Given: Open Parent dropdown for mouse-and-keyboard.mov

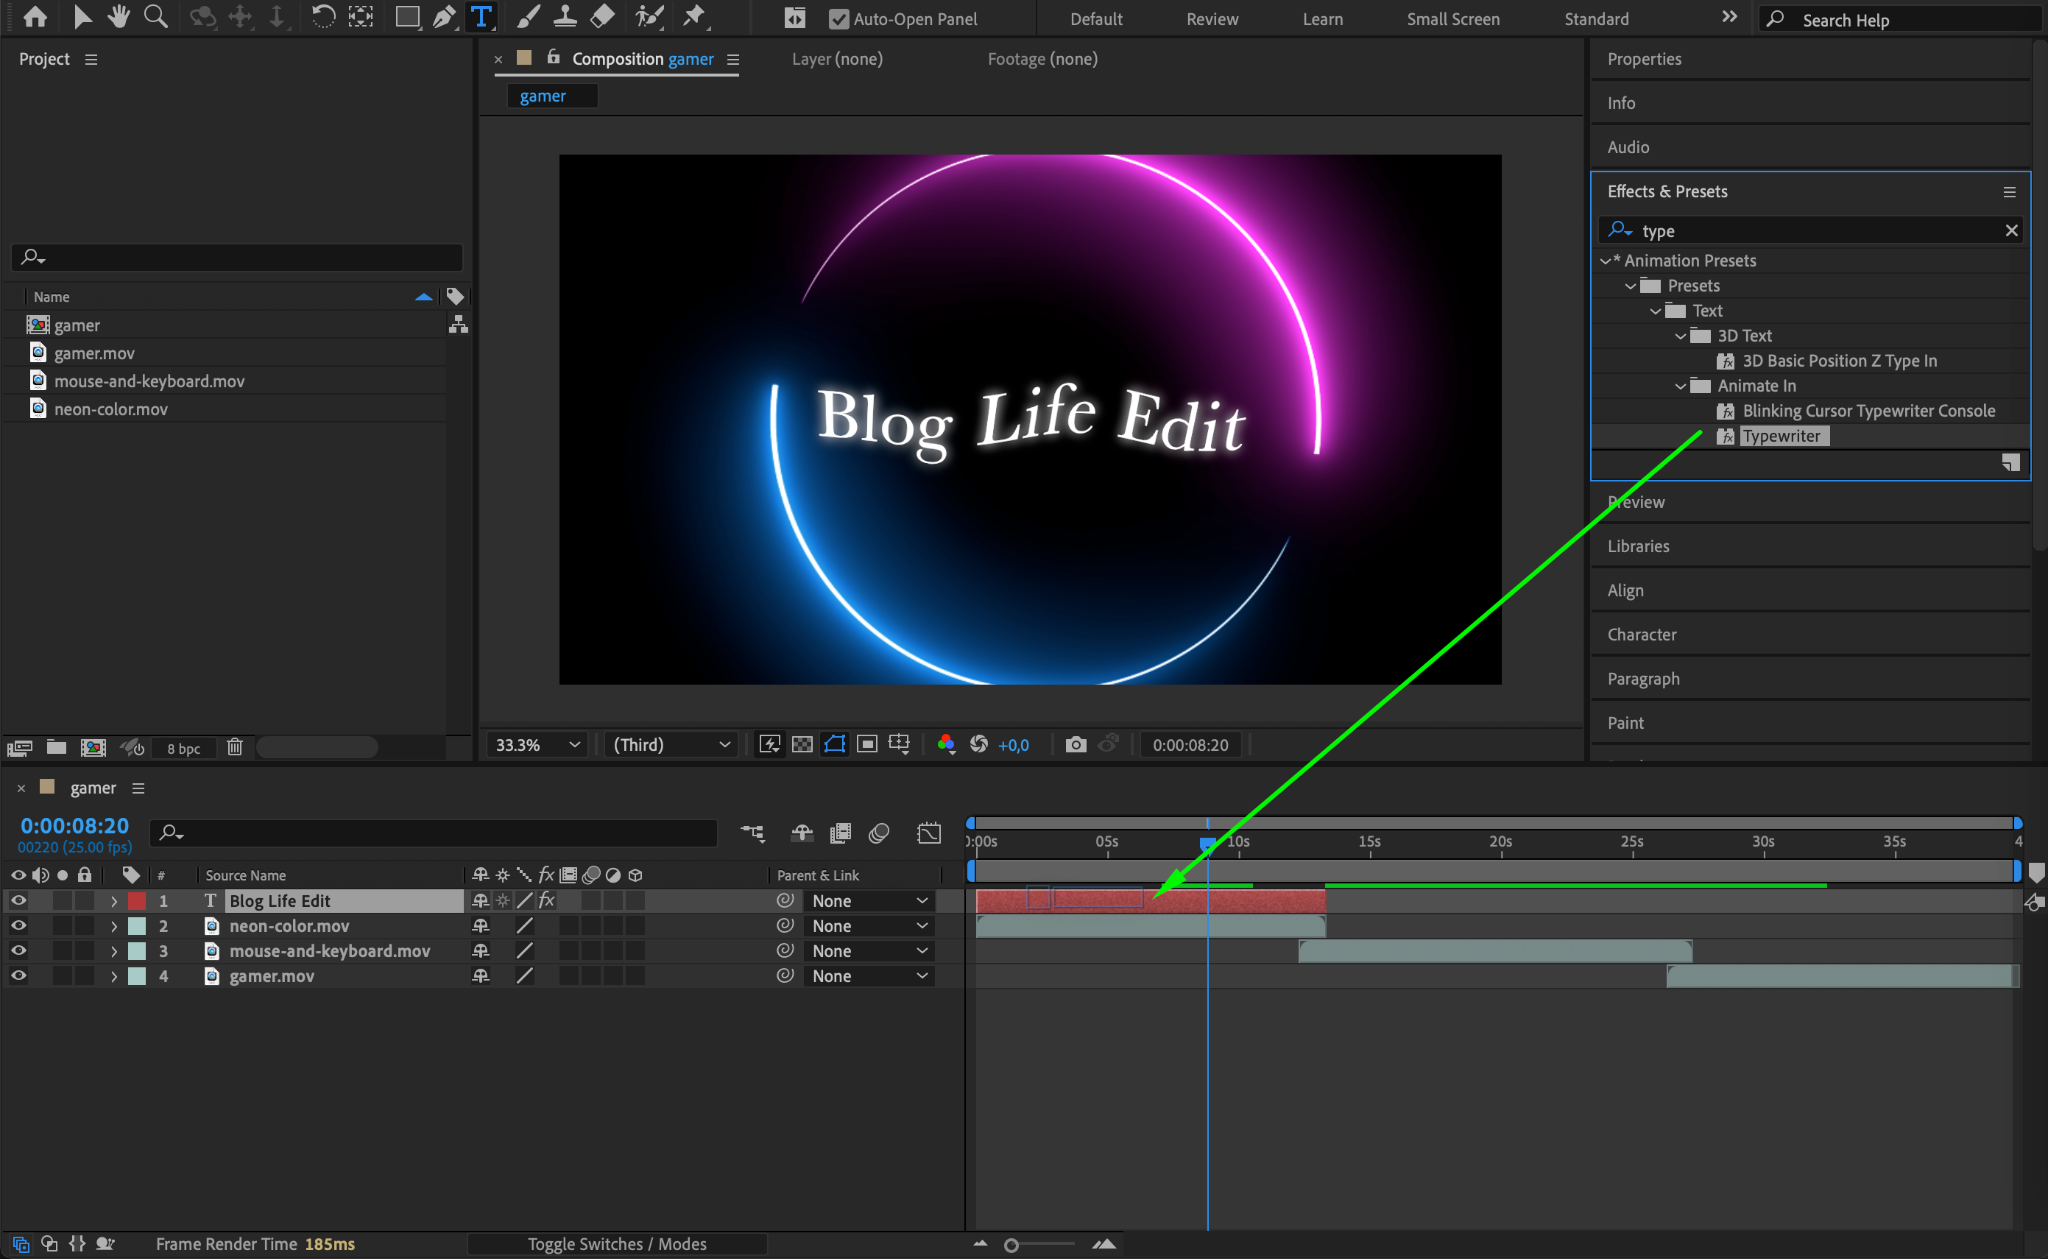Looking at the screenshot, I should click(x=868, y=951).
